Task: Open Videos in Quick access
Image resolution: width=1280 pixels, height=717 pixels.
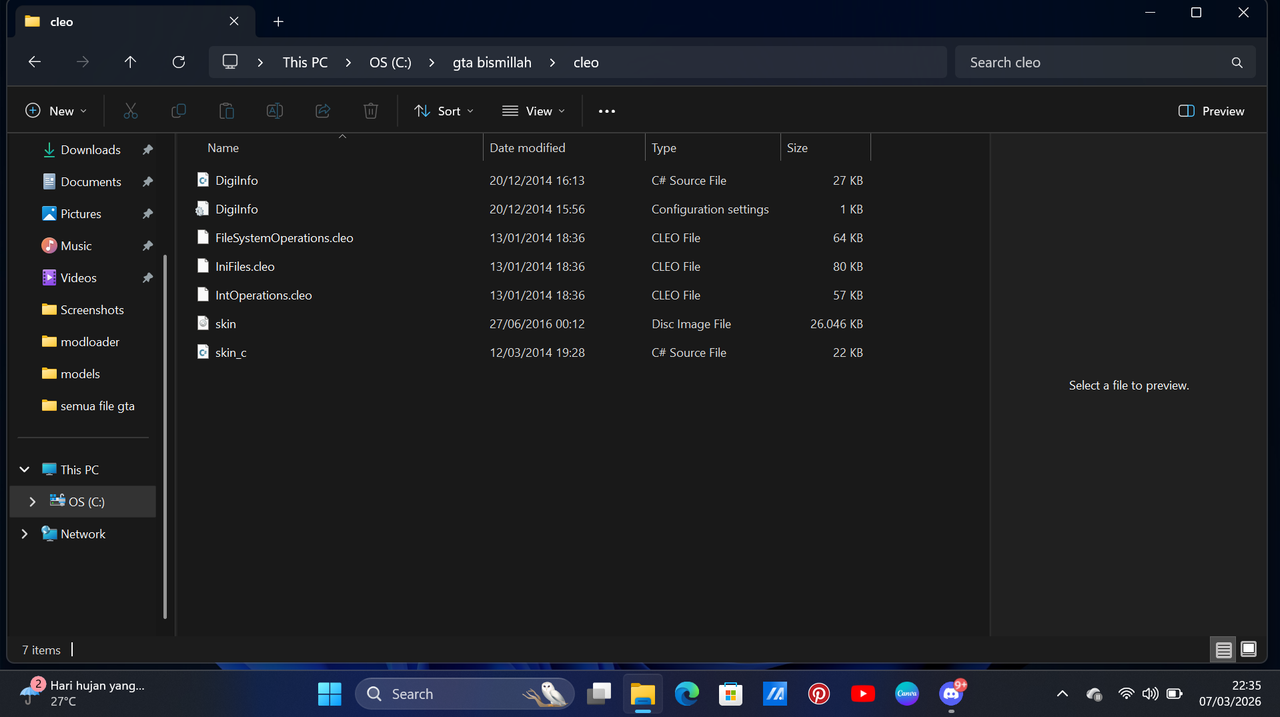Action: 78,278
